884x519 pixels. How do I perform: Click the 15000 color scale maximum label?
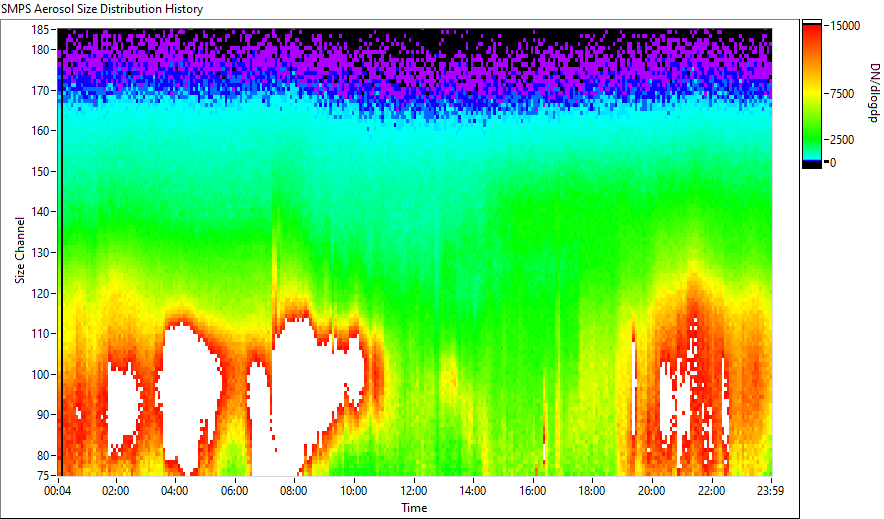coord(845,26)
